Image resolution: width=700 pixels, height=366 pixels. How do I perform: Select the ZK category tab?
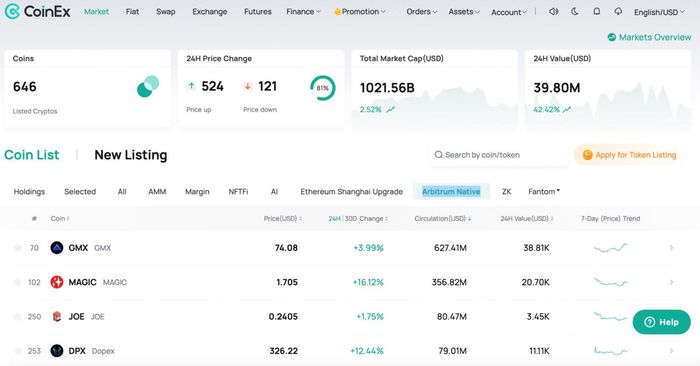click(x=506, y=191)
